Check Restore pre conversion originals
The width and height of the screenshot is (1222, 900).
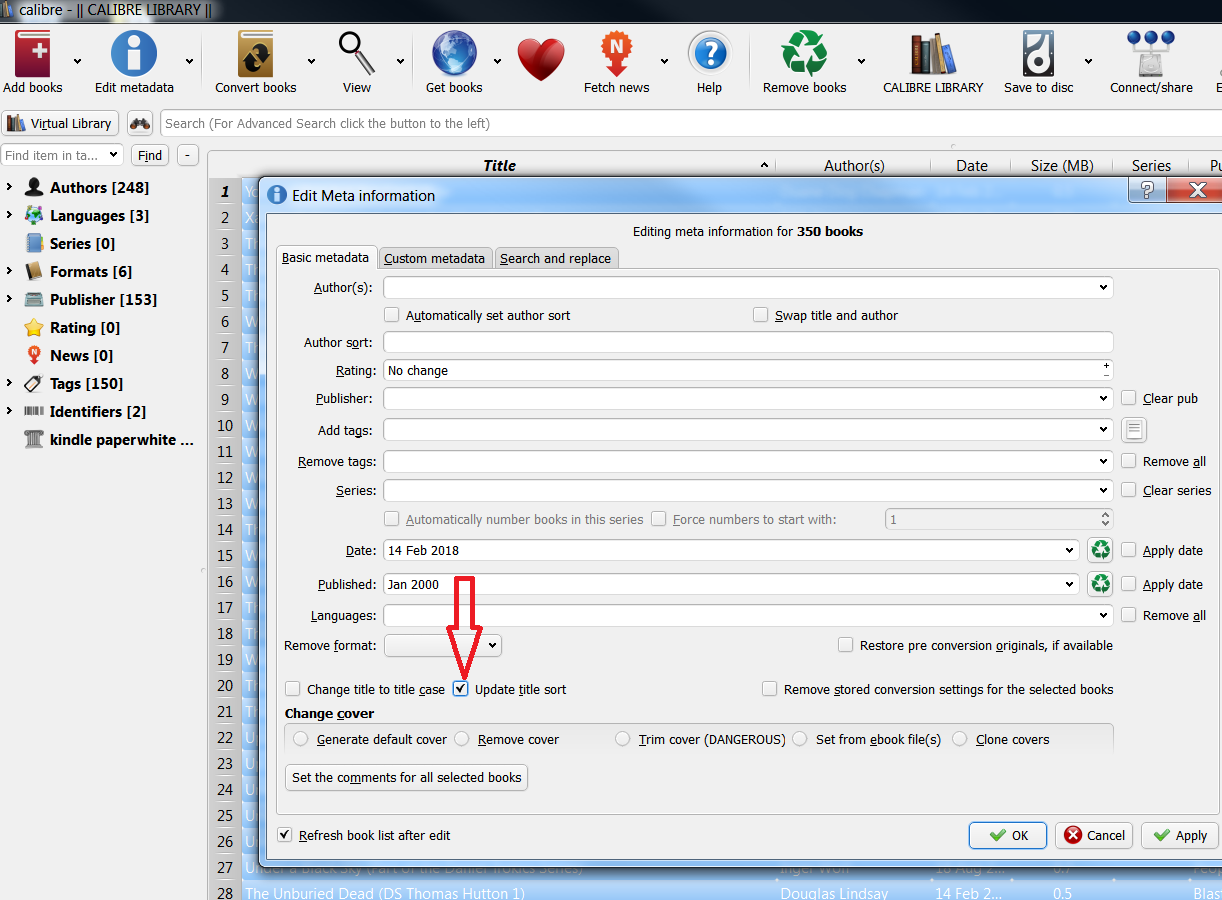point(846,645)
